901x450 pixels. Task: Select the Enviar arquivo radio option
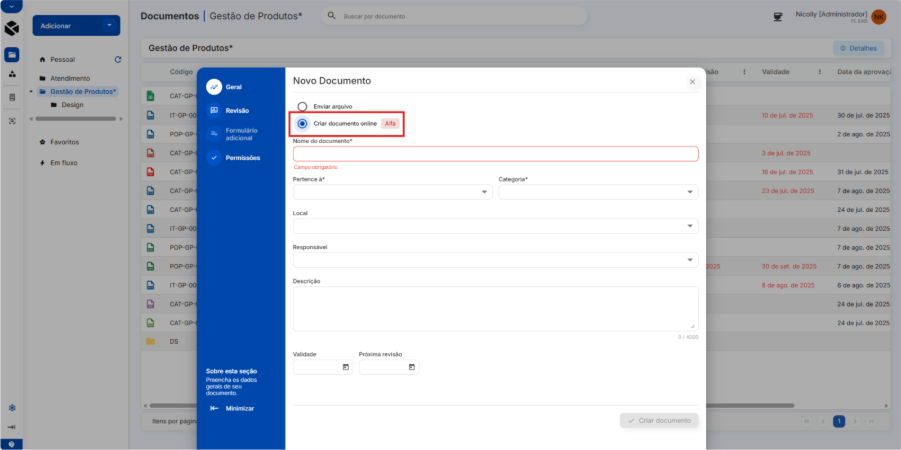[x=302, y=106]
